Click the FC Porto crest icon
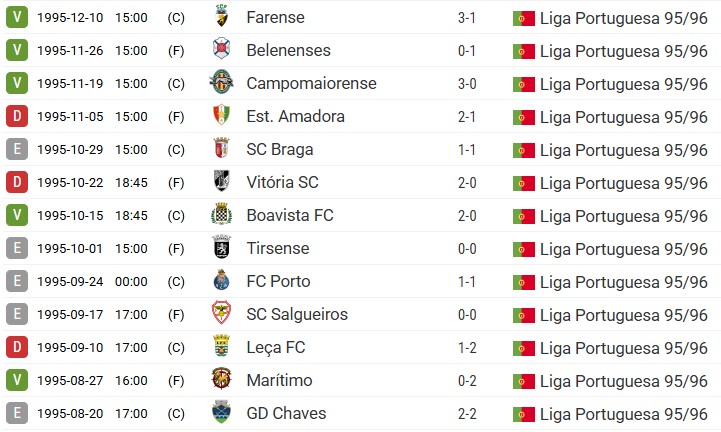 click(221, 281)
